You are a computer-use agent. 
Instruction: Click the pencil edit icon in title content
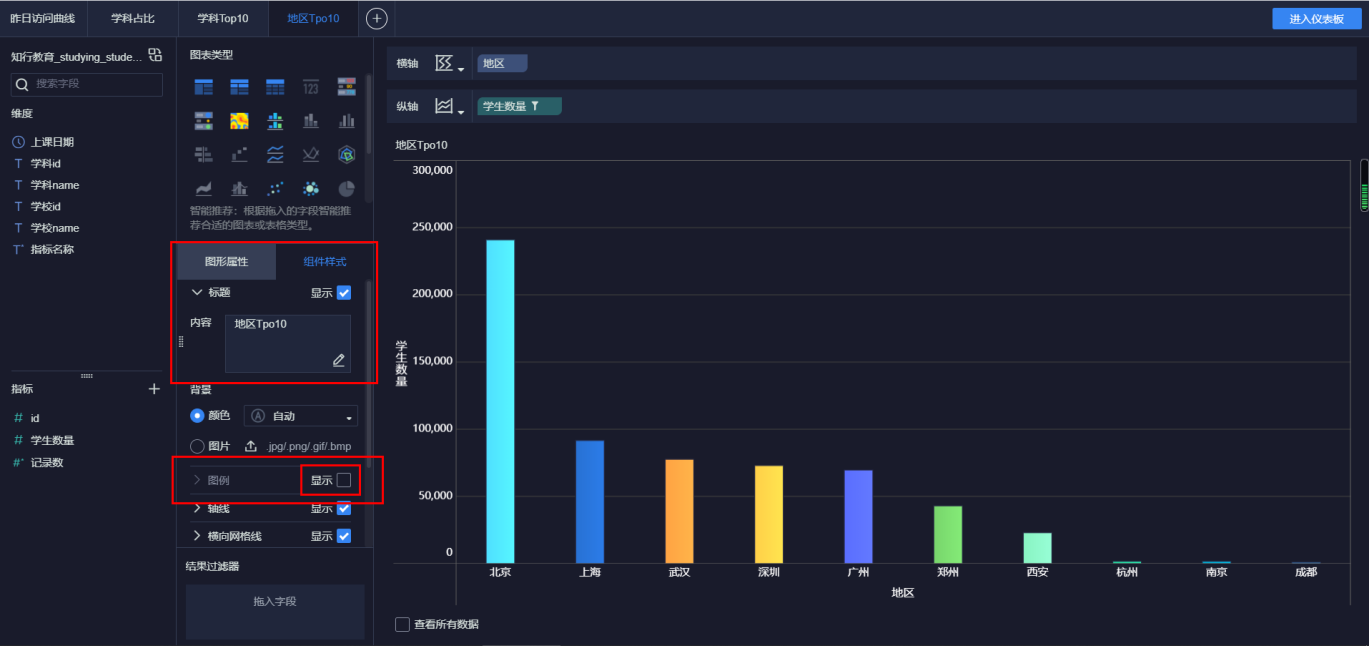tap(339, 360)
